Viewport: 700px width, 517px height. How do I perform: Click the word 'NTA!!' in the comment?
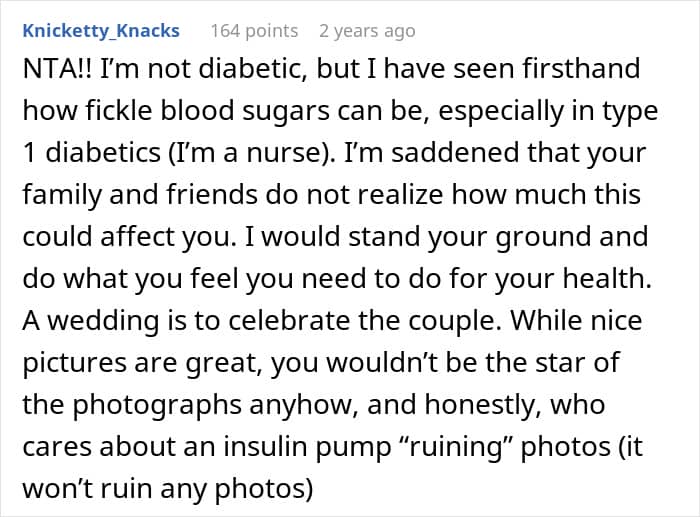(x=57, y=69)
